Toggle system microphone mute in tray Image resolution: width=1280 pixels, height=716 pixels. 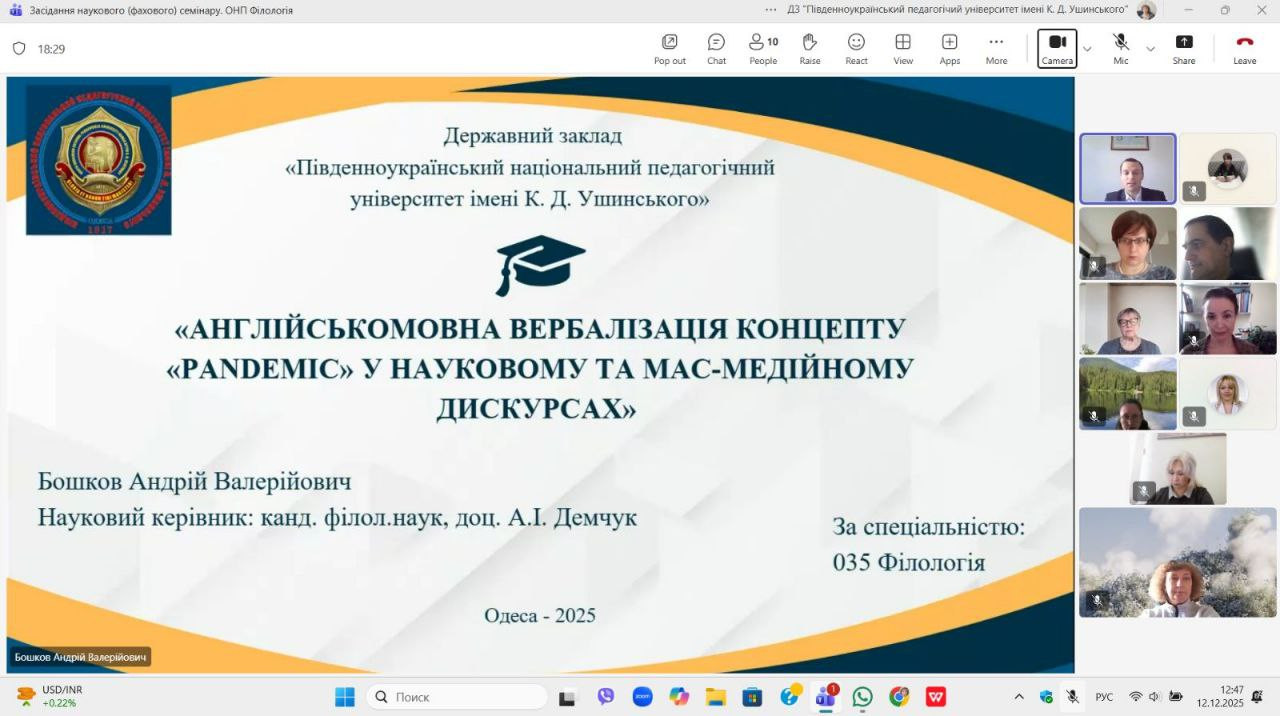coord(1072,697)
